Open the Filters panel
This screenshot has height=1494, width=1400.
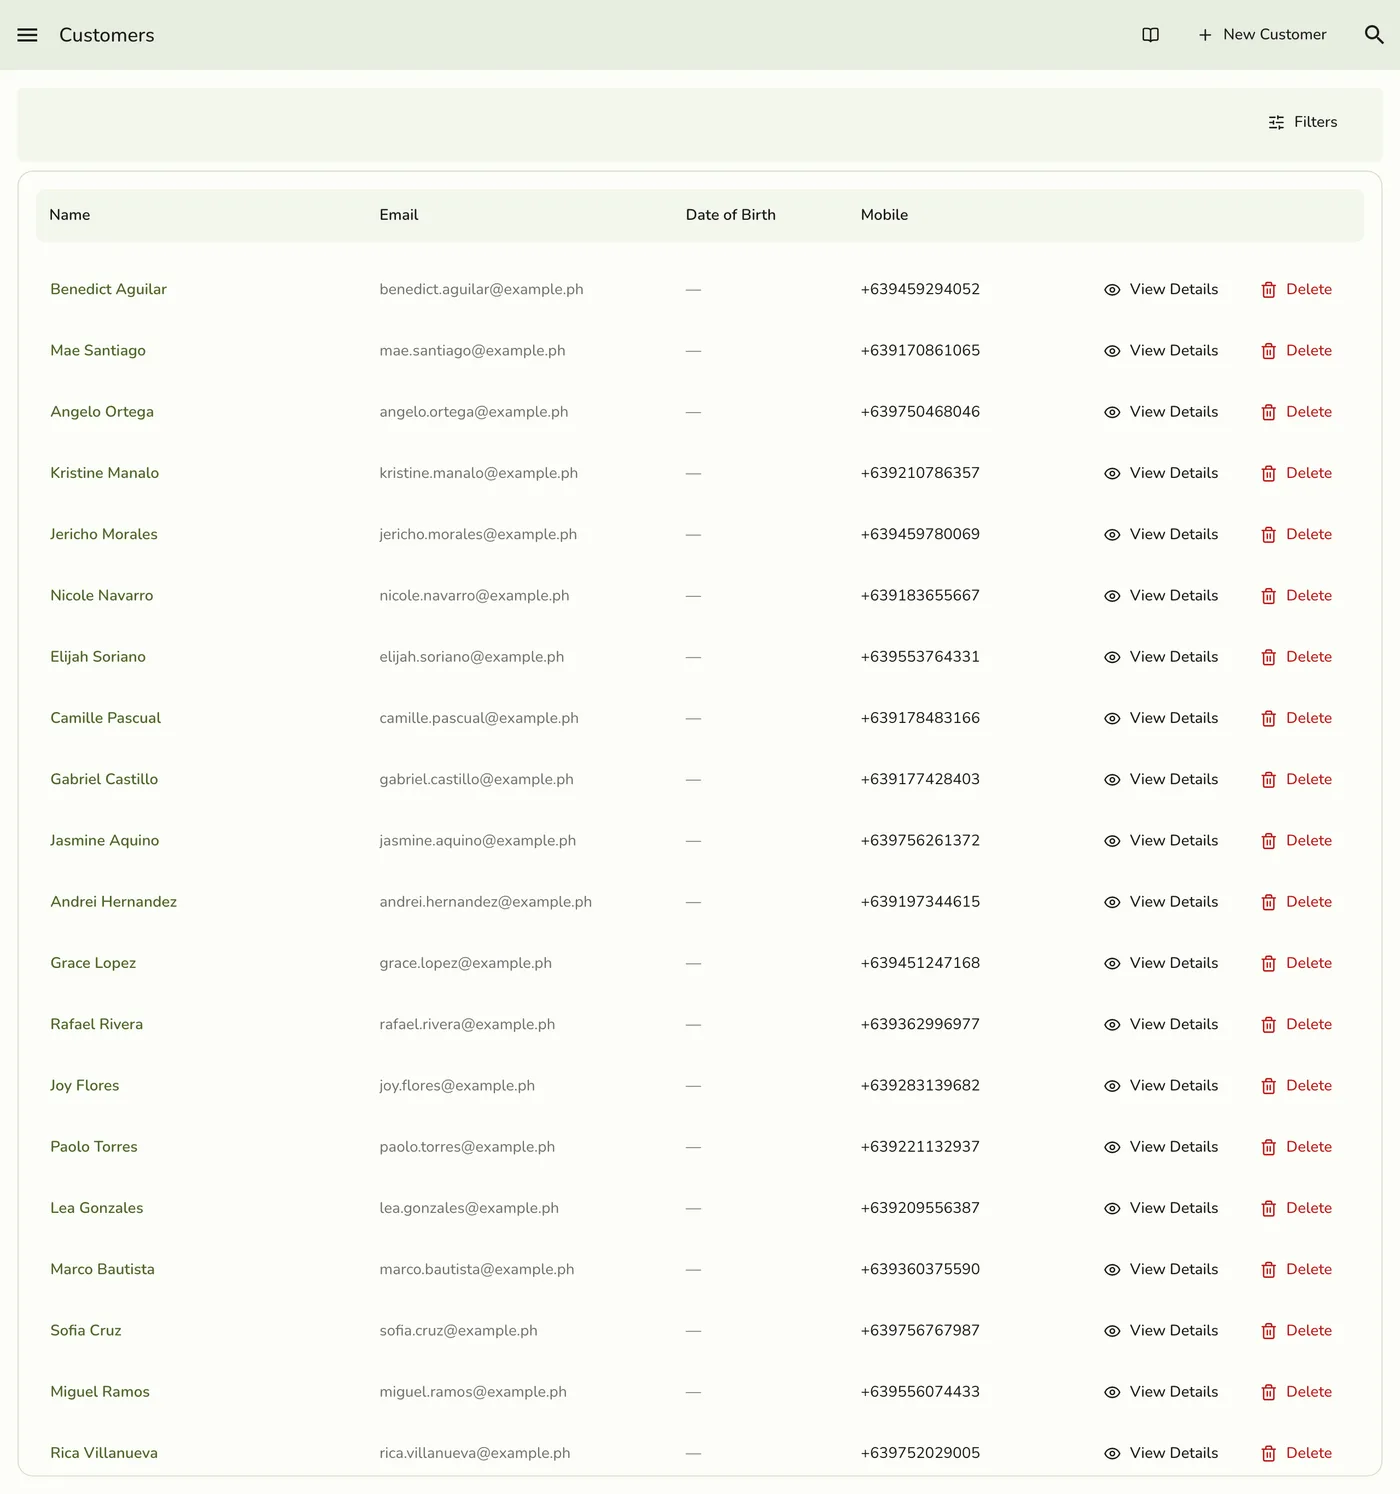[x=1302, y=122]
